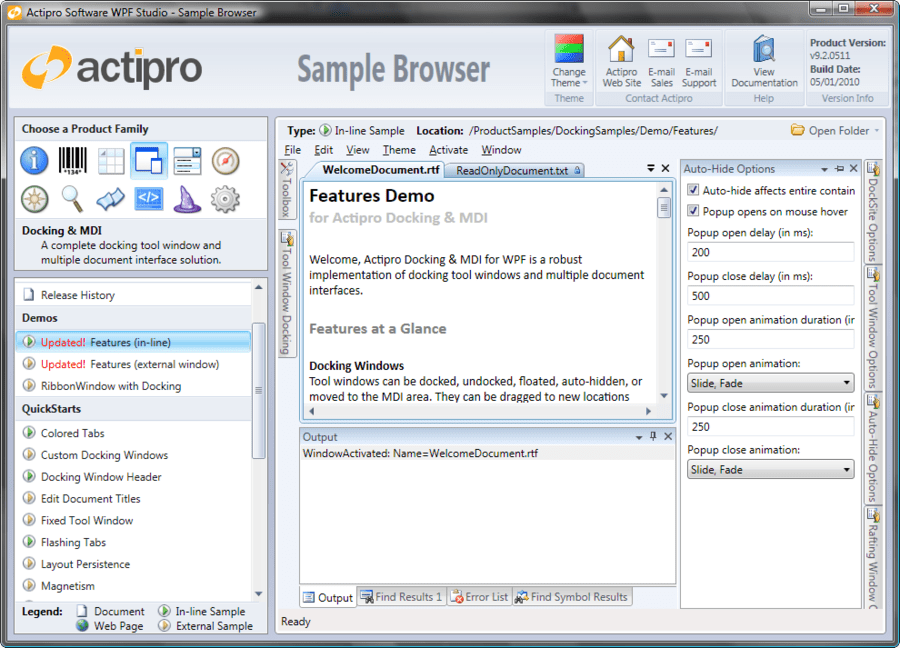Screen dimensions: 900x648
Task: Select the Bar Code product family icon
Action: pyautogui.click(x=72, y=160)
